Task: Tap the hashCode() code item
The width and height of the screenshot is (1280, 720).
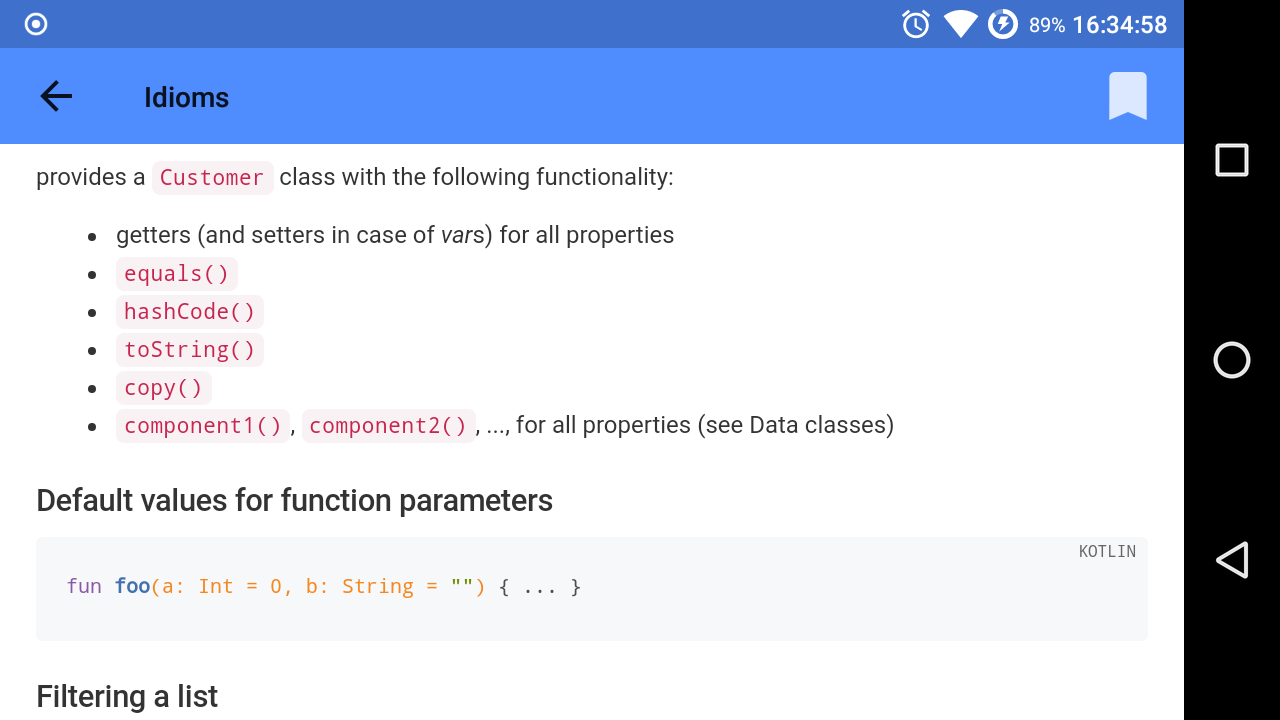Action: pyautogui.click(x=190, y=312)
